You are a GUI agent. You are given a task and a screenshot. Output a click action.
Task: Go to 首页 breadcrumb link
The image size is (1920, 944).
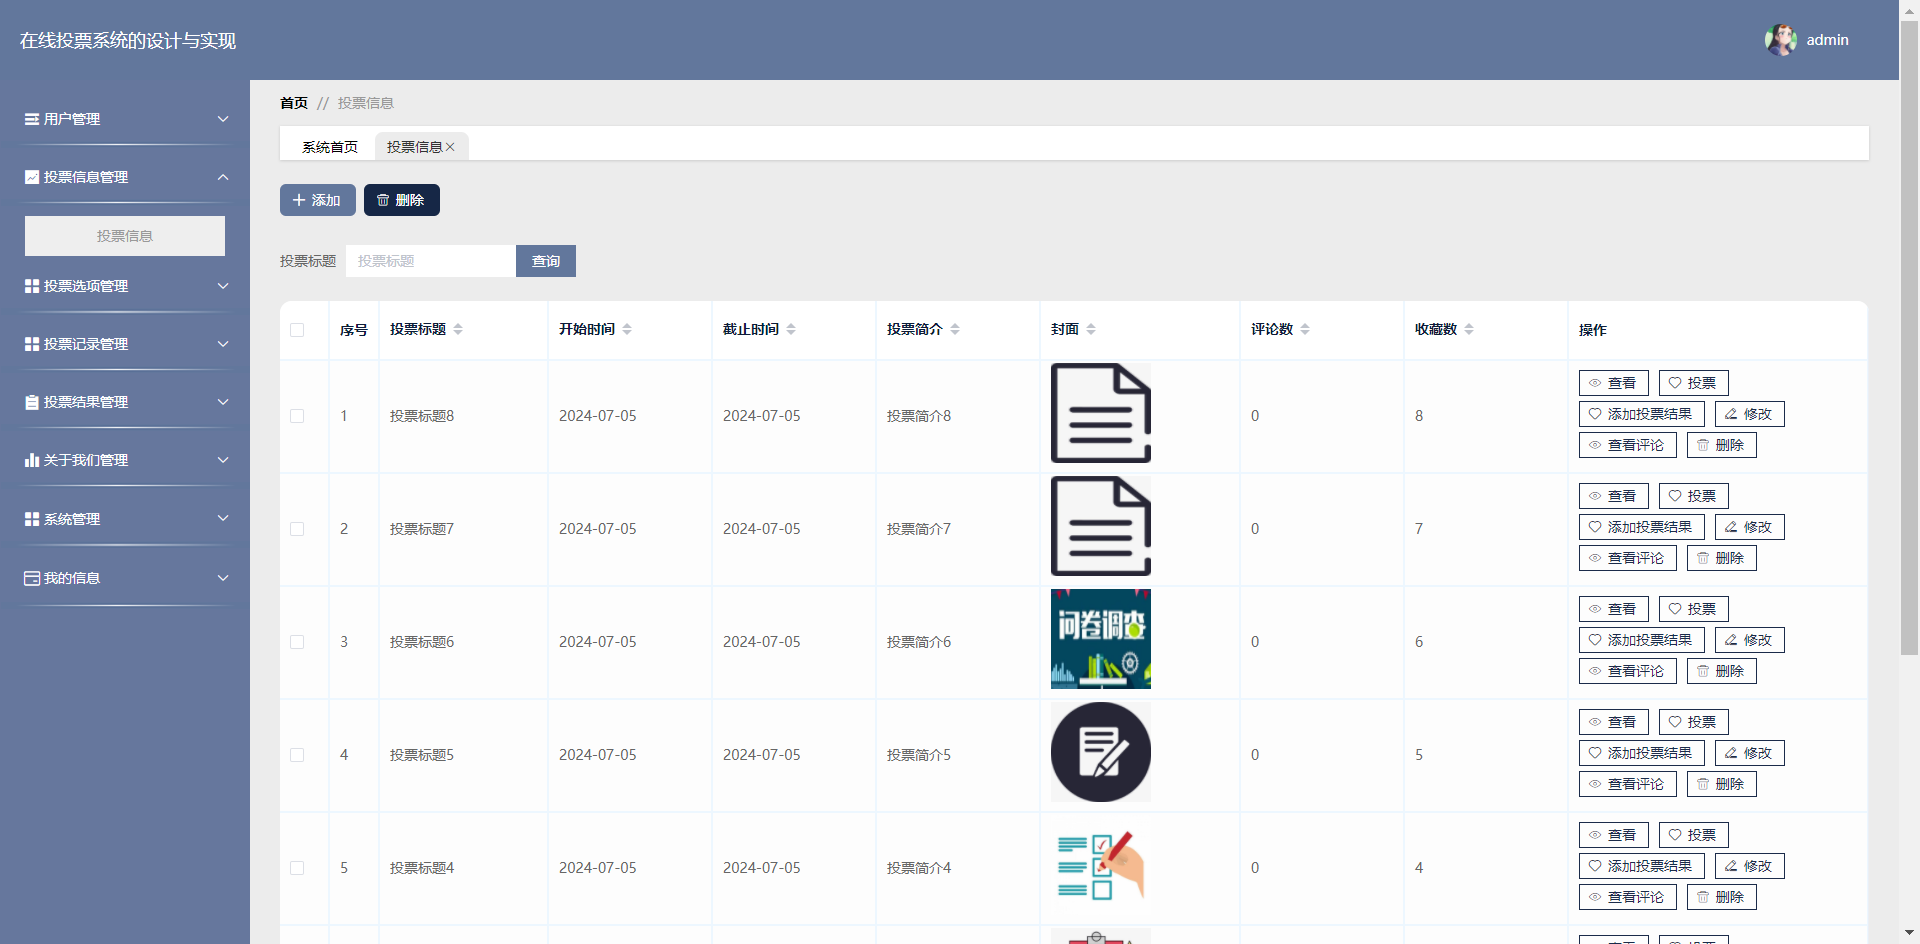click(x=294, y=103)
